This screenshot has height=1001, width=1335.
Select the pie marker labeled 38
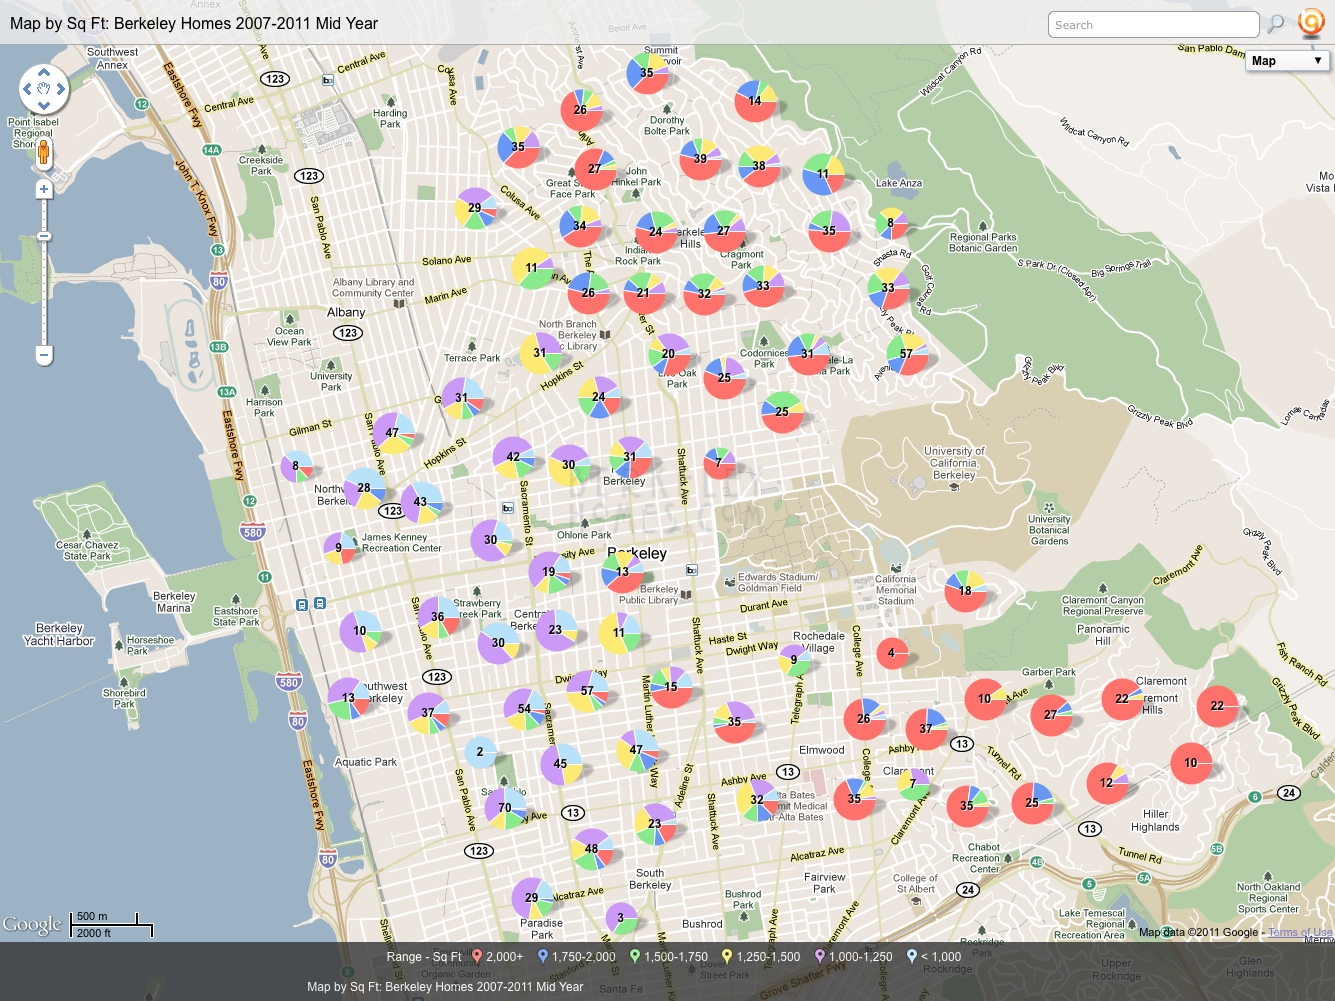coord(759,166)
